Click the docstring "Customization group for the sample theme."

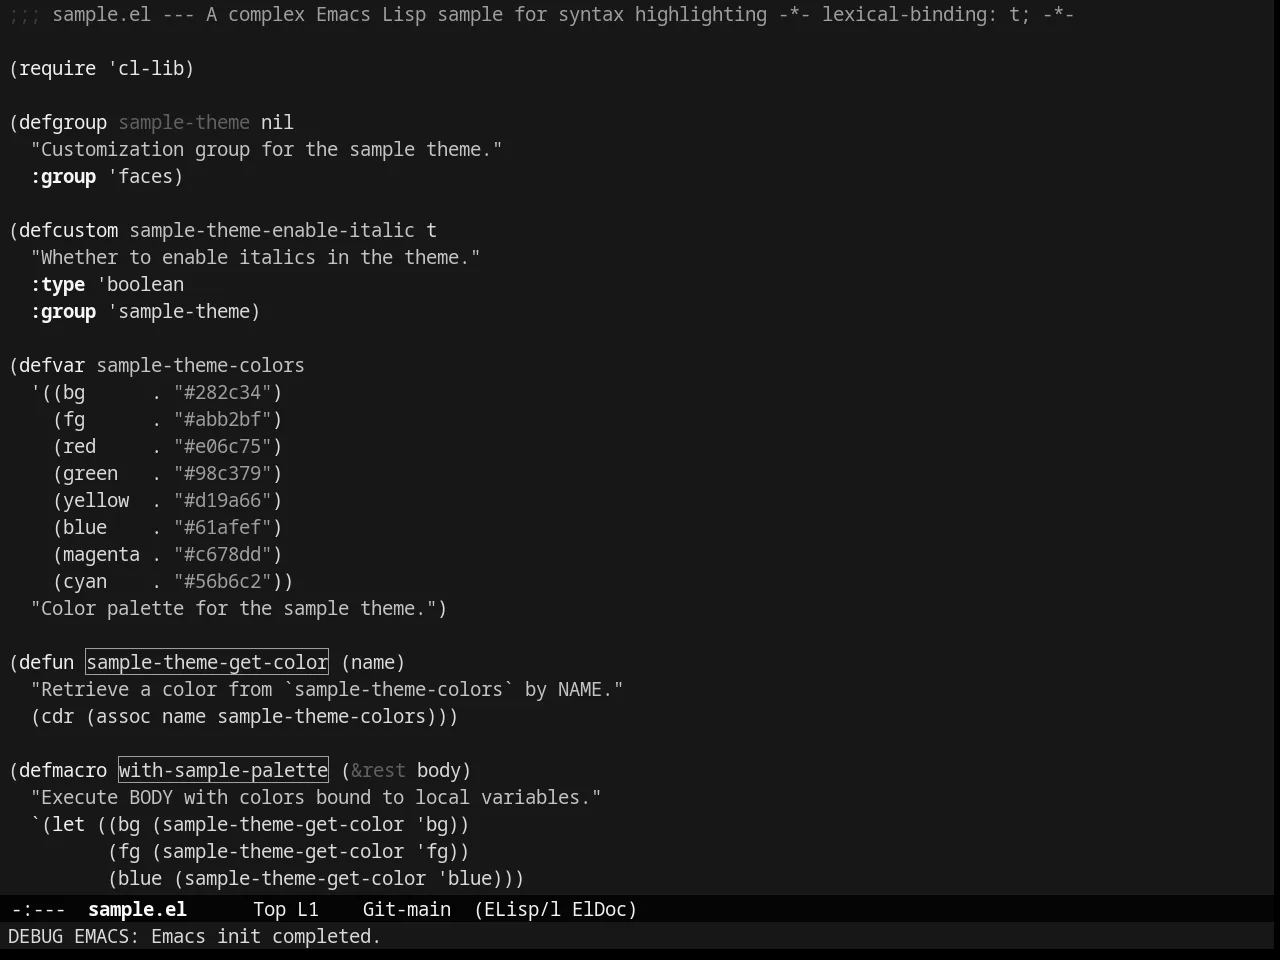point(266,149)
